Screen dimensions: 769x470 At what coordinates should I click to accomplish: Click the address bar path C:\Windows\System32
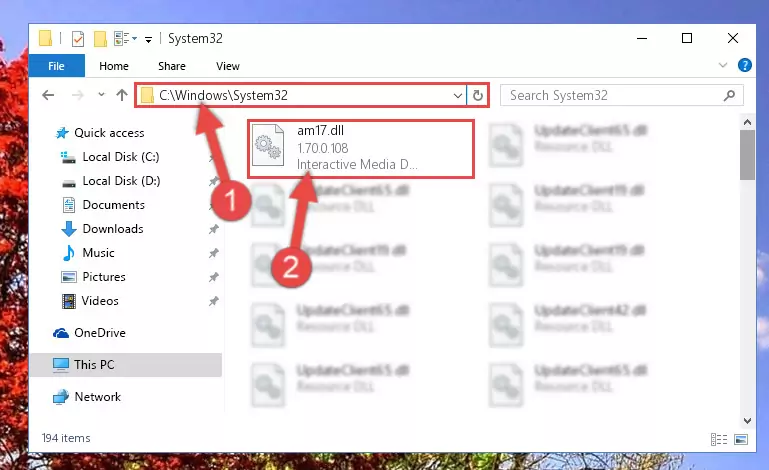coord(223,95)
